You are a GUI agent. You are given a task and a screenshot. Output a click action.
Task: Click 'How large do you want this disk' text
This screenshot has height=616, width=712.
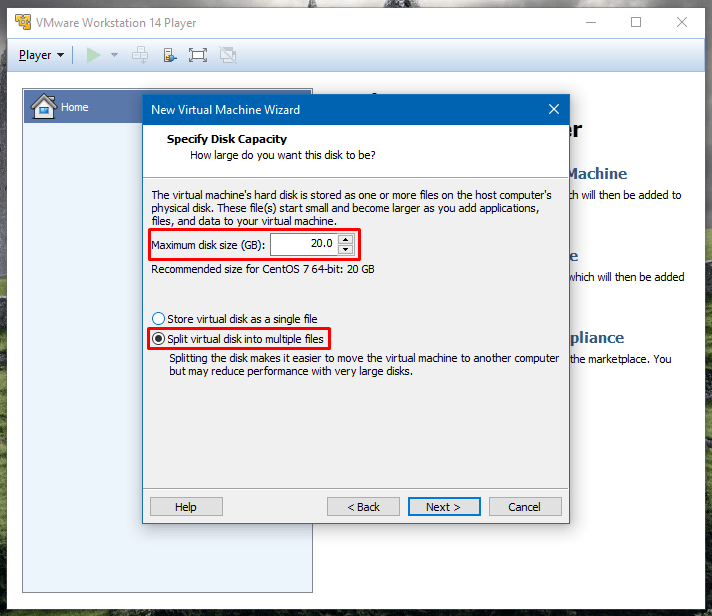[x=282, y=155]
